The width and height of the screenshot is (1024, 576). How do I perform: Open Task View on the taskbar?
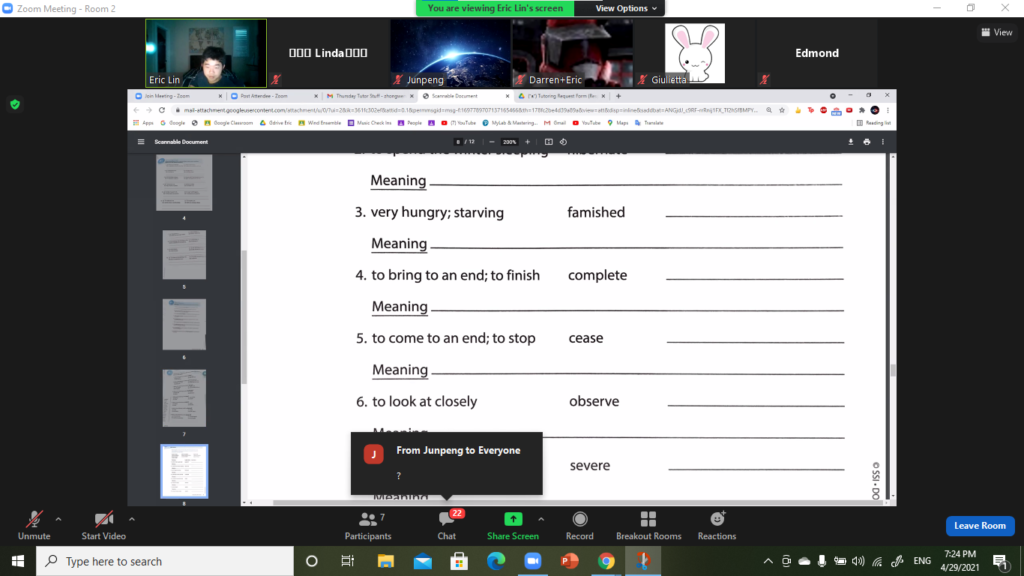coord(347,561)
